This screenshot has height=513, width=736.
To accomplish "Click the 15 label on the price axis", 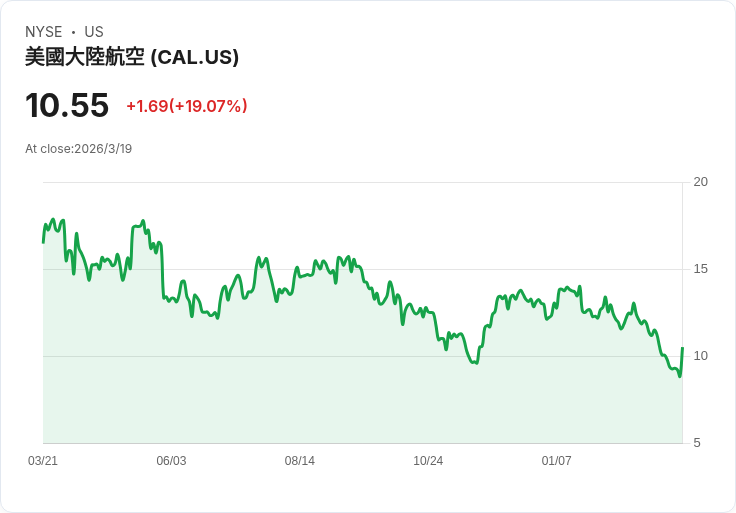I will (x=701, y=269).
